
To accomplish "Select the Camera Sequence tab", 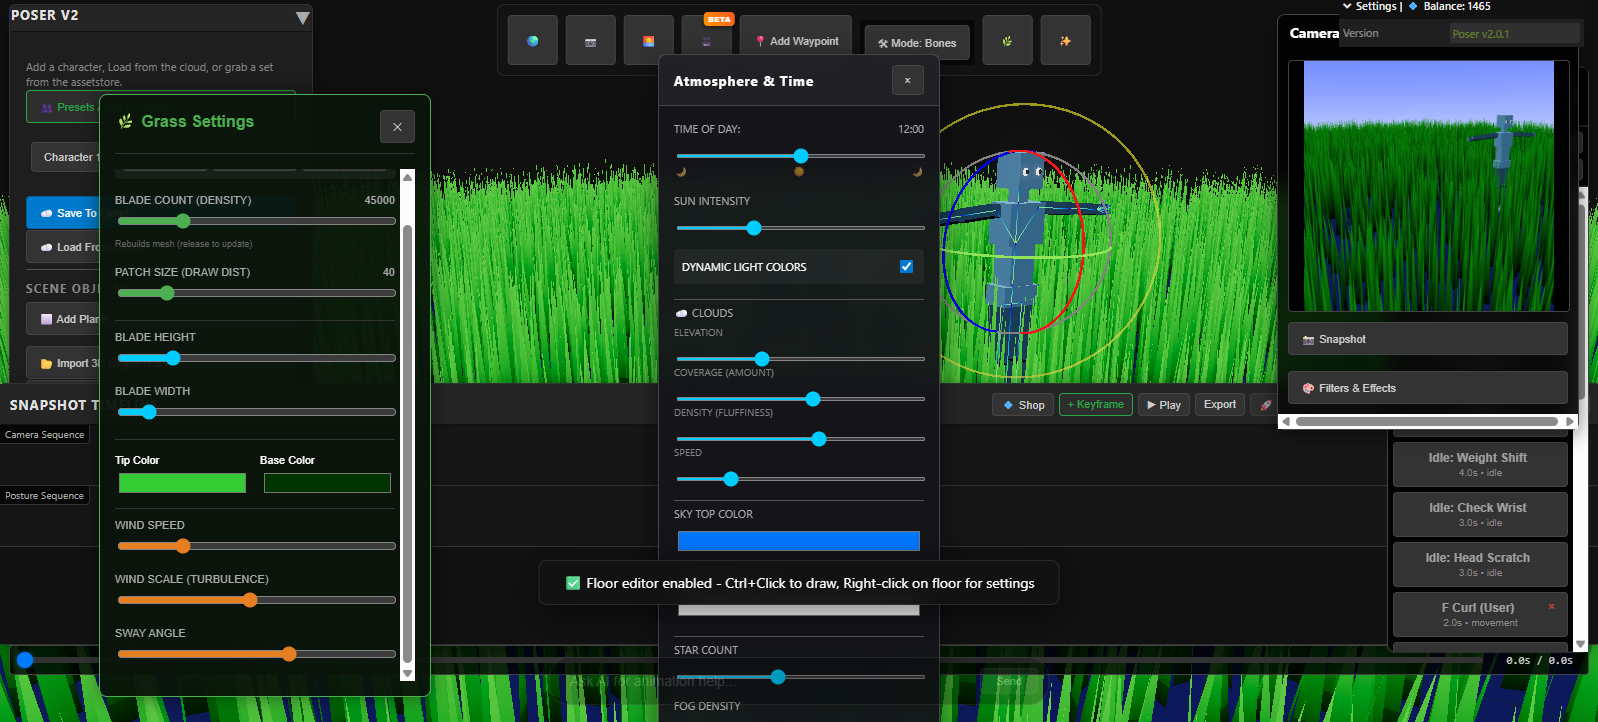I will pyautogui.click(x=45, y=435).
